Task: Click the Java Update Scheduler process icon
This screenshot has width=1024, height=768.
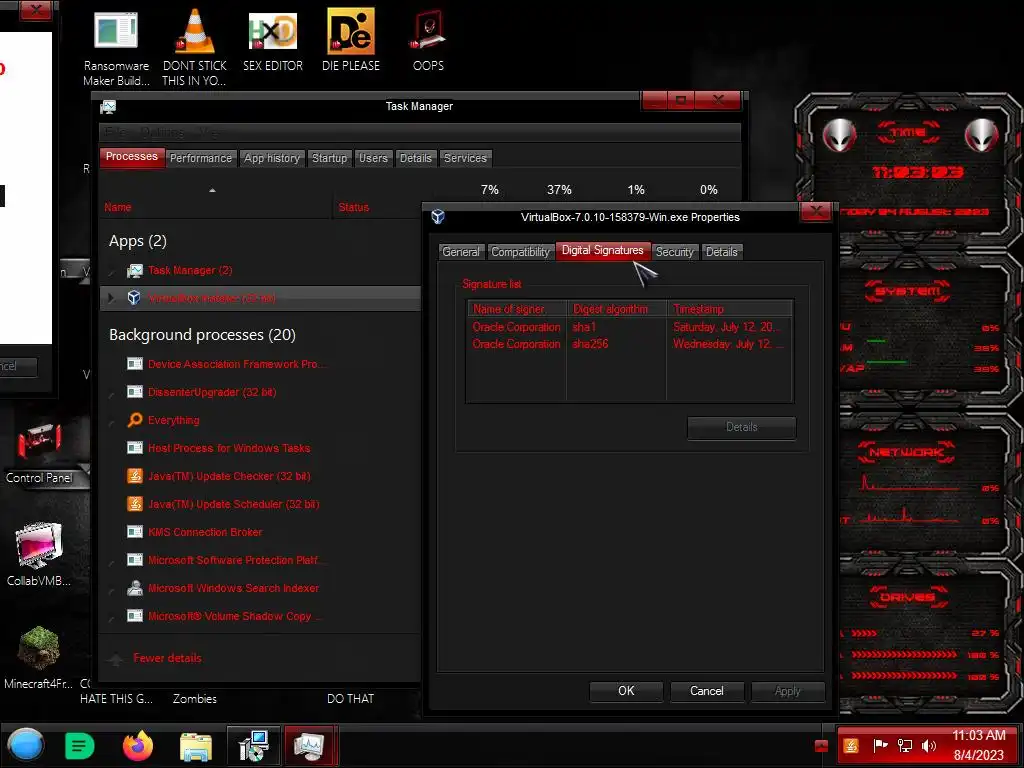Action: (x=135, y=504)
